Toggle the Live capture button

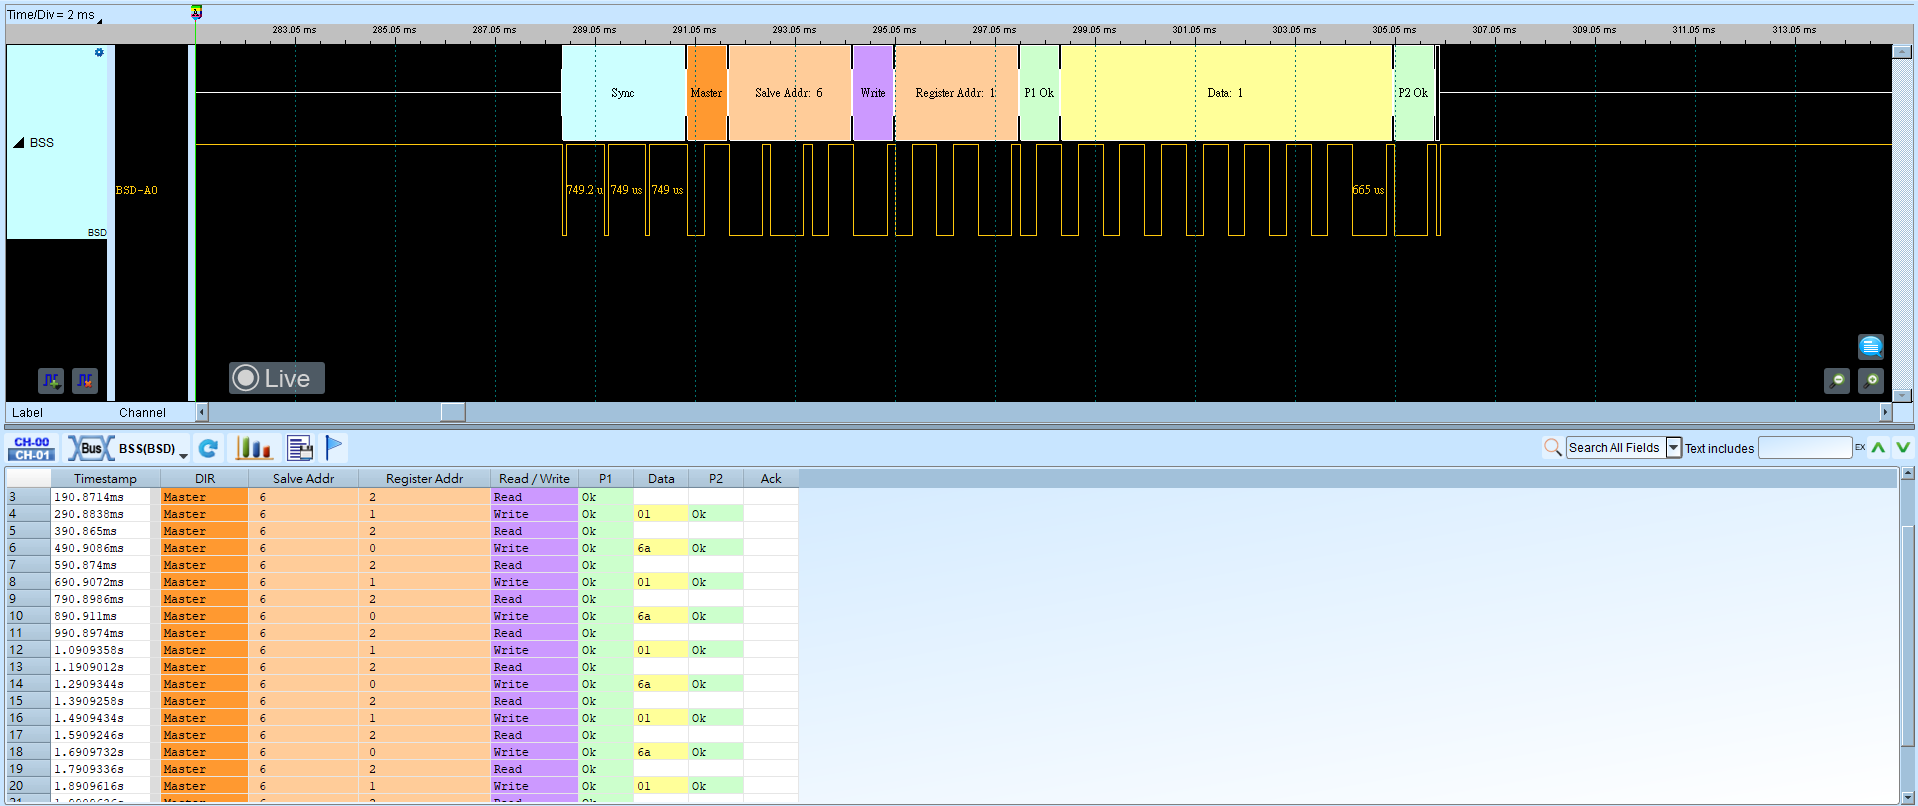pyautogui.click(x=277, y=378)
